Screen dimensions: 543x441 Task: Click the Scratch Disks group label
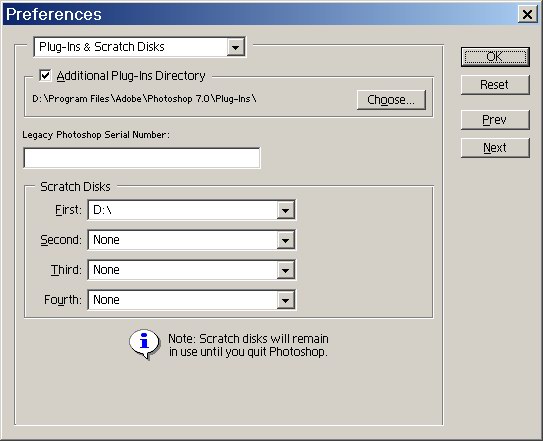point(75,187)
